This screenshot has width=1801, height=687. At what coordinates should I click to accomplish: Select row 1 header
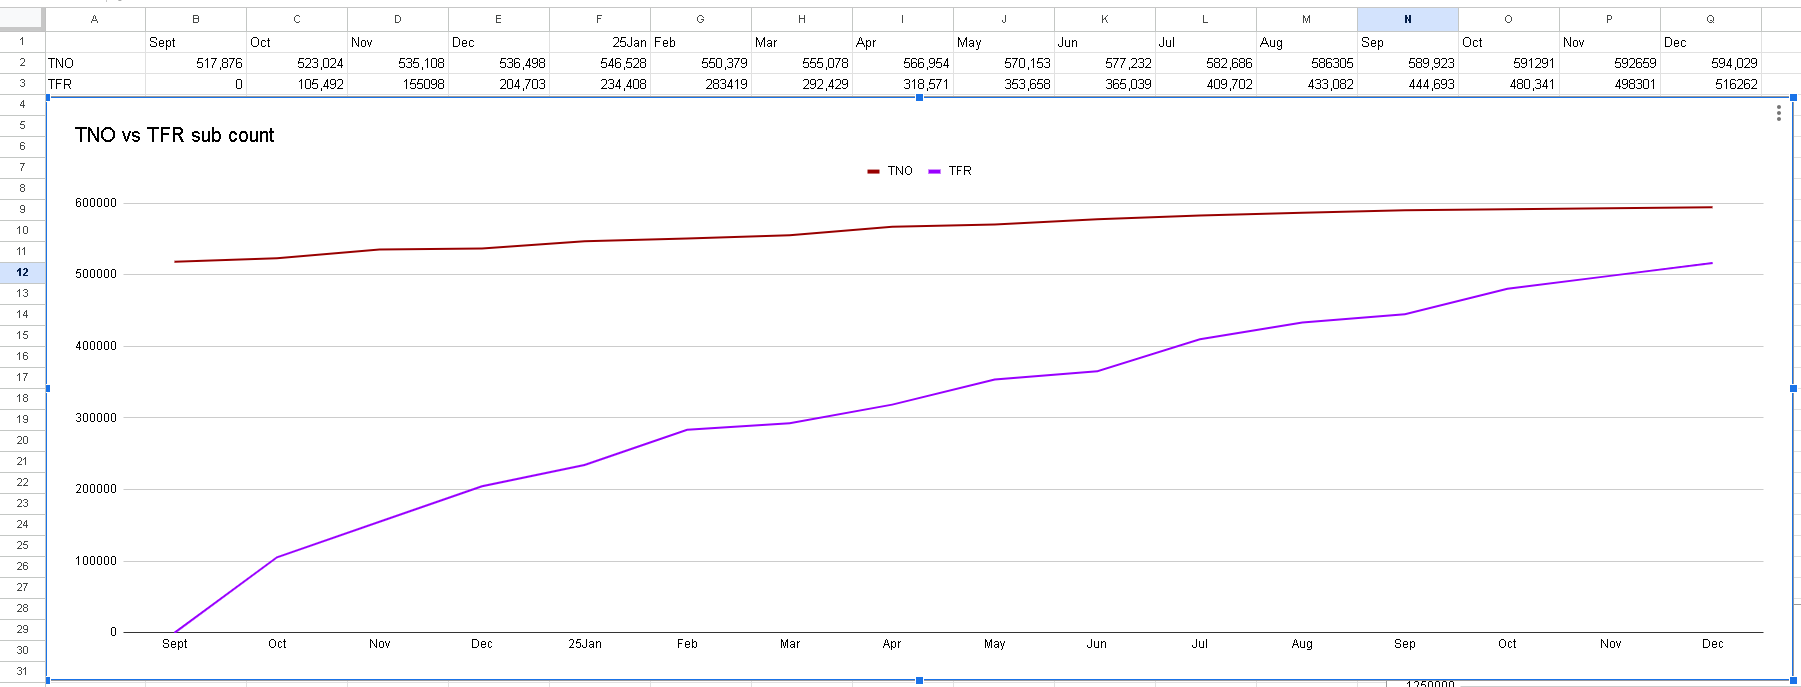[x=22, y=42]
